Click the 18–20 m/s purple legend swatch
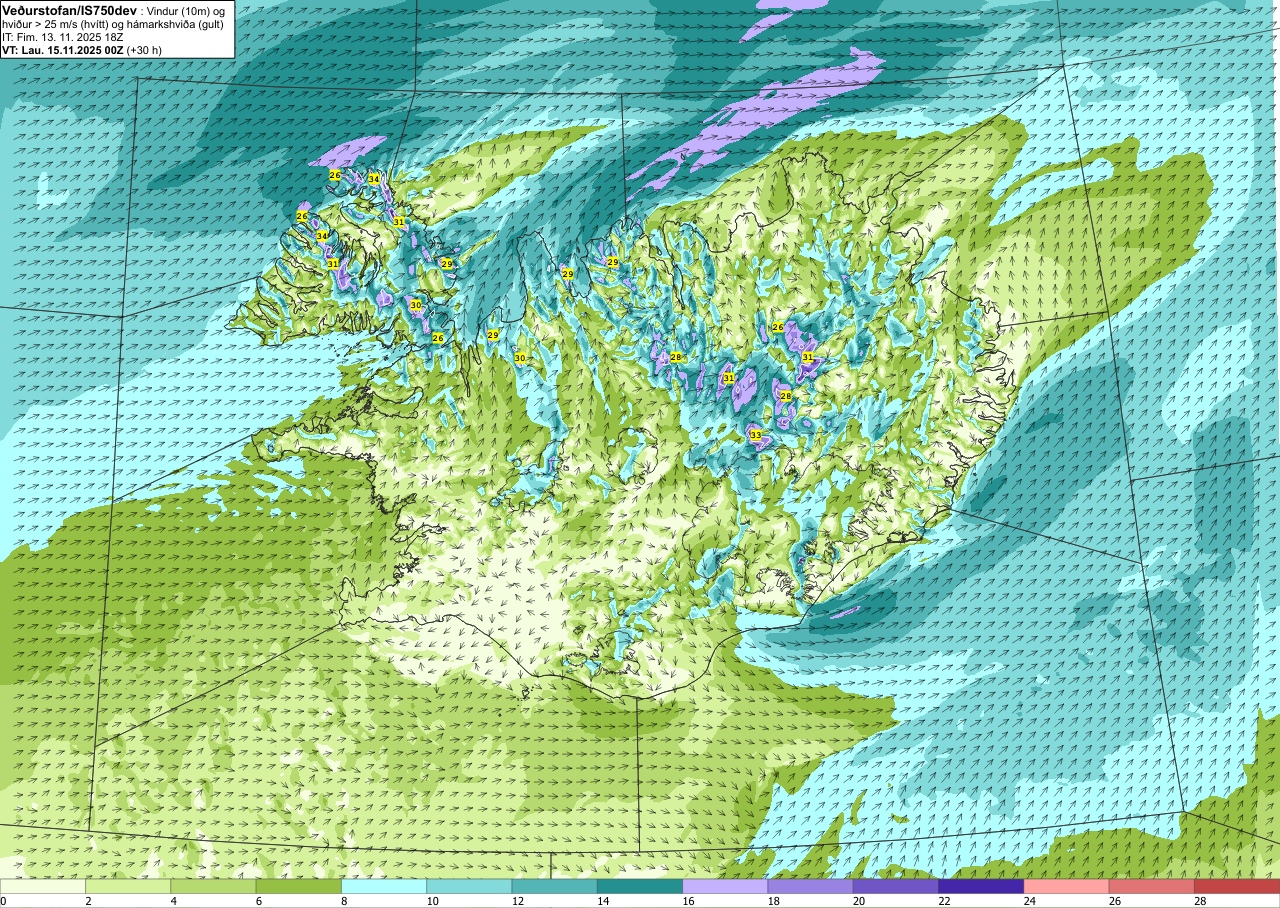The height and width of the screenshot is (908, 1280). tap(810, 886)
